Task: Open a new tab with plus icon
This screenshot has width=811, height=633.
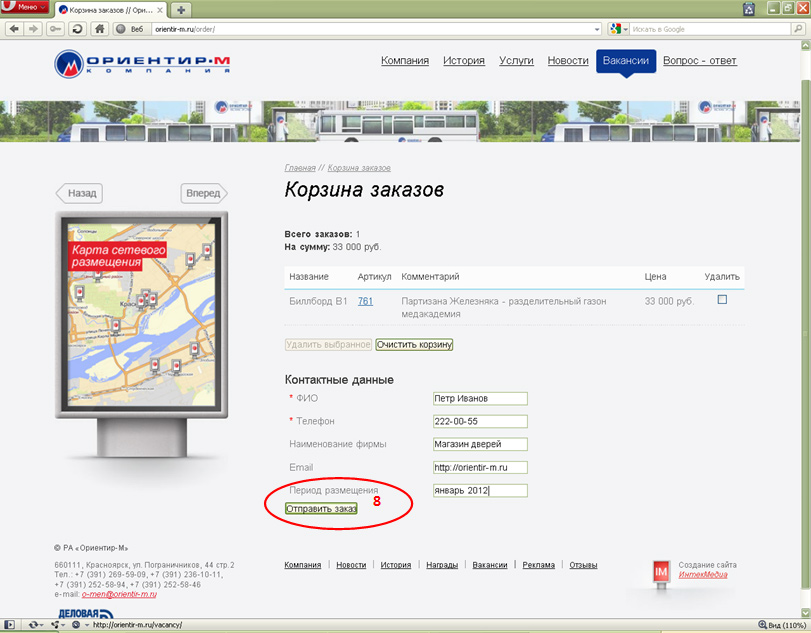Action: pos(181,9)
